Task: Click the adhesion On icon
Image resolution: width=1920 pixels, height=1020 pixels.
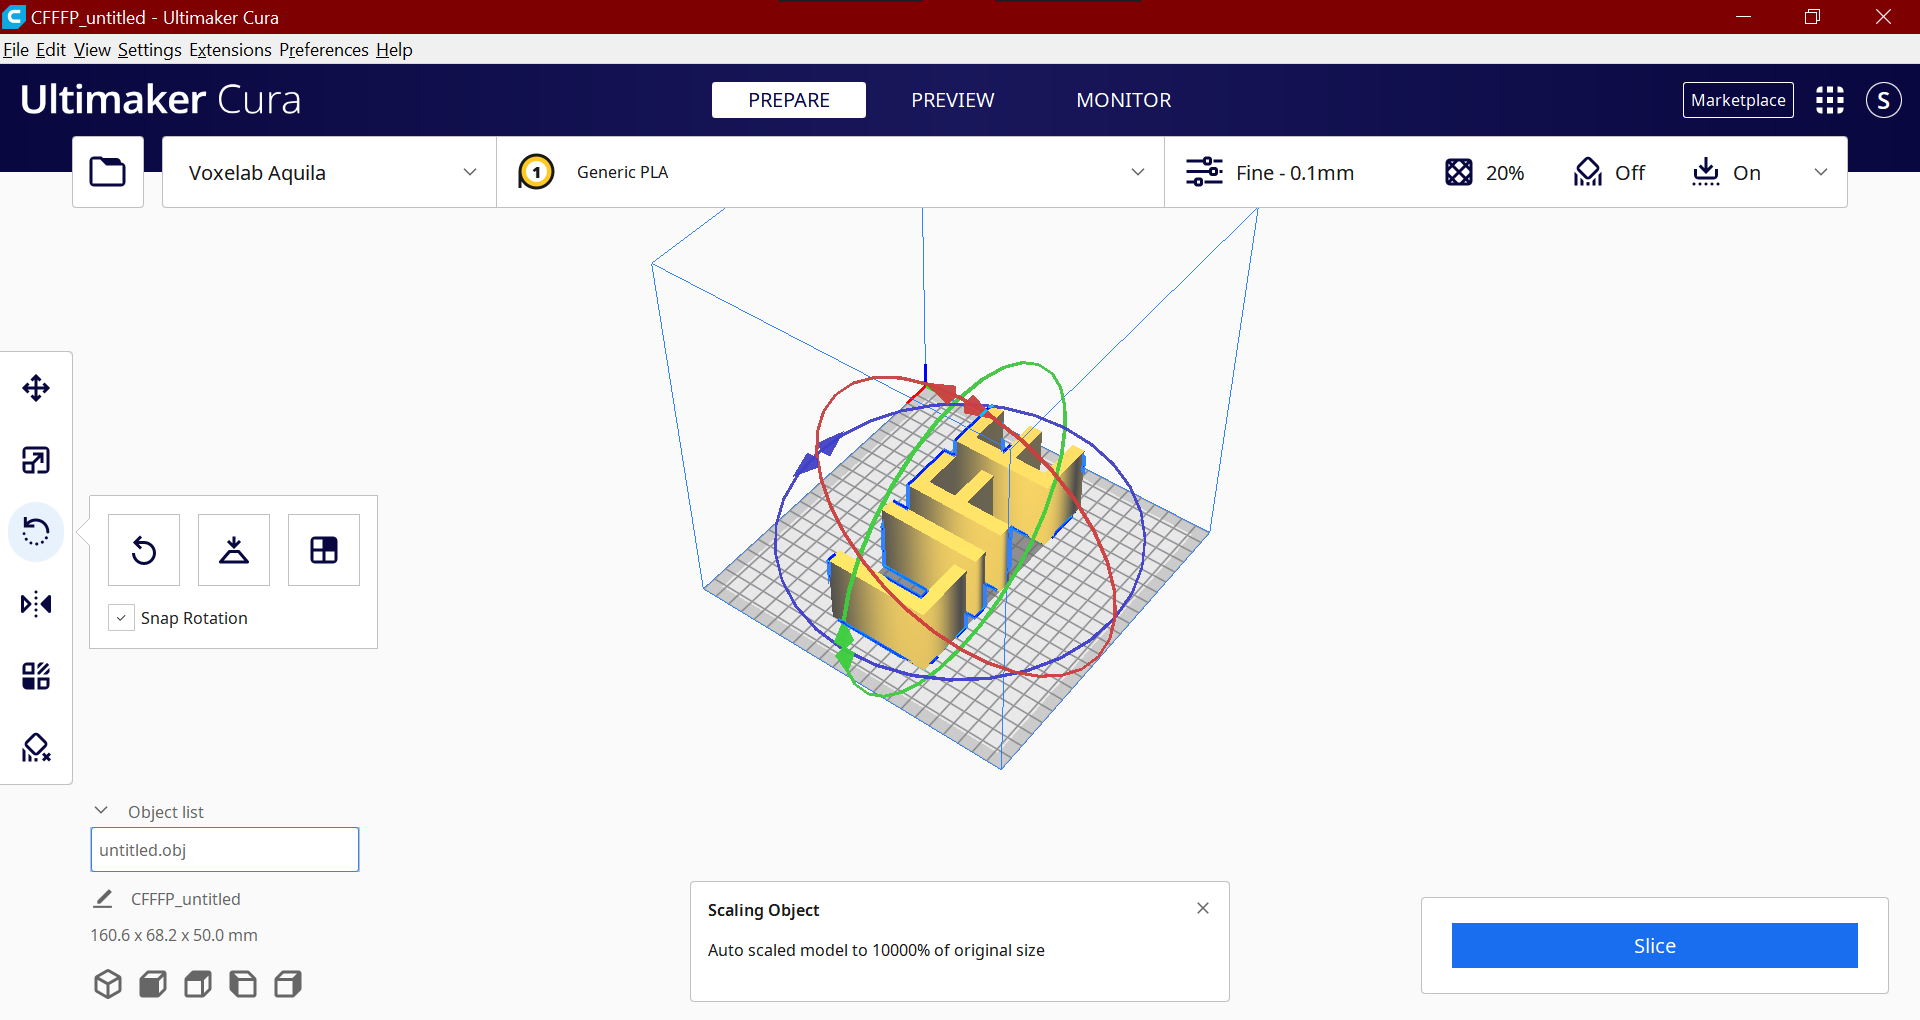Action: [x=1706, y=172]
